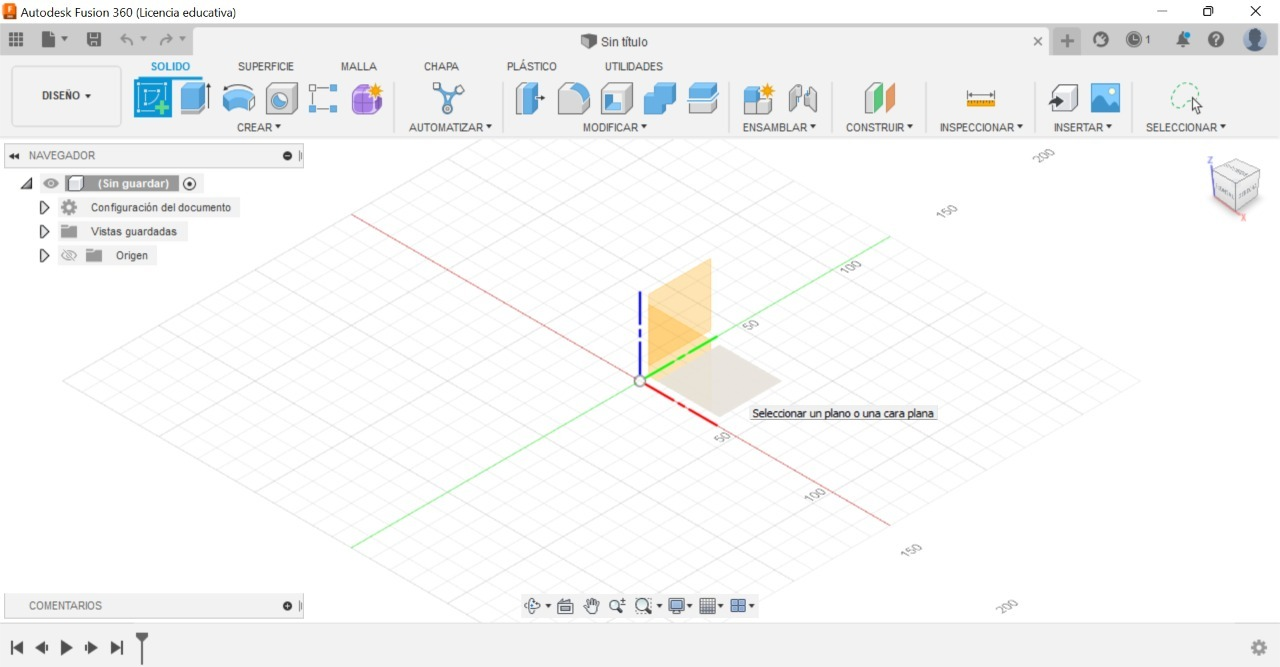Open the Help question mark icon
Image resolution: width=1280 pixels, height=667 pixels.
click(1216, 40)
